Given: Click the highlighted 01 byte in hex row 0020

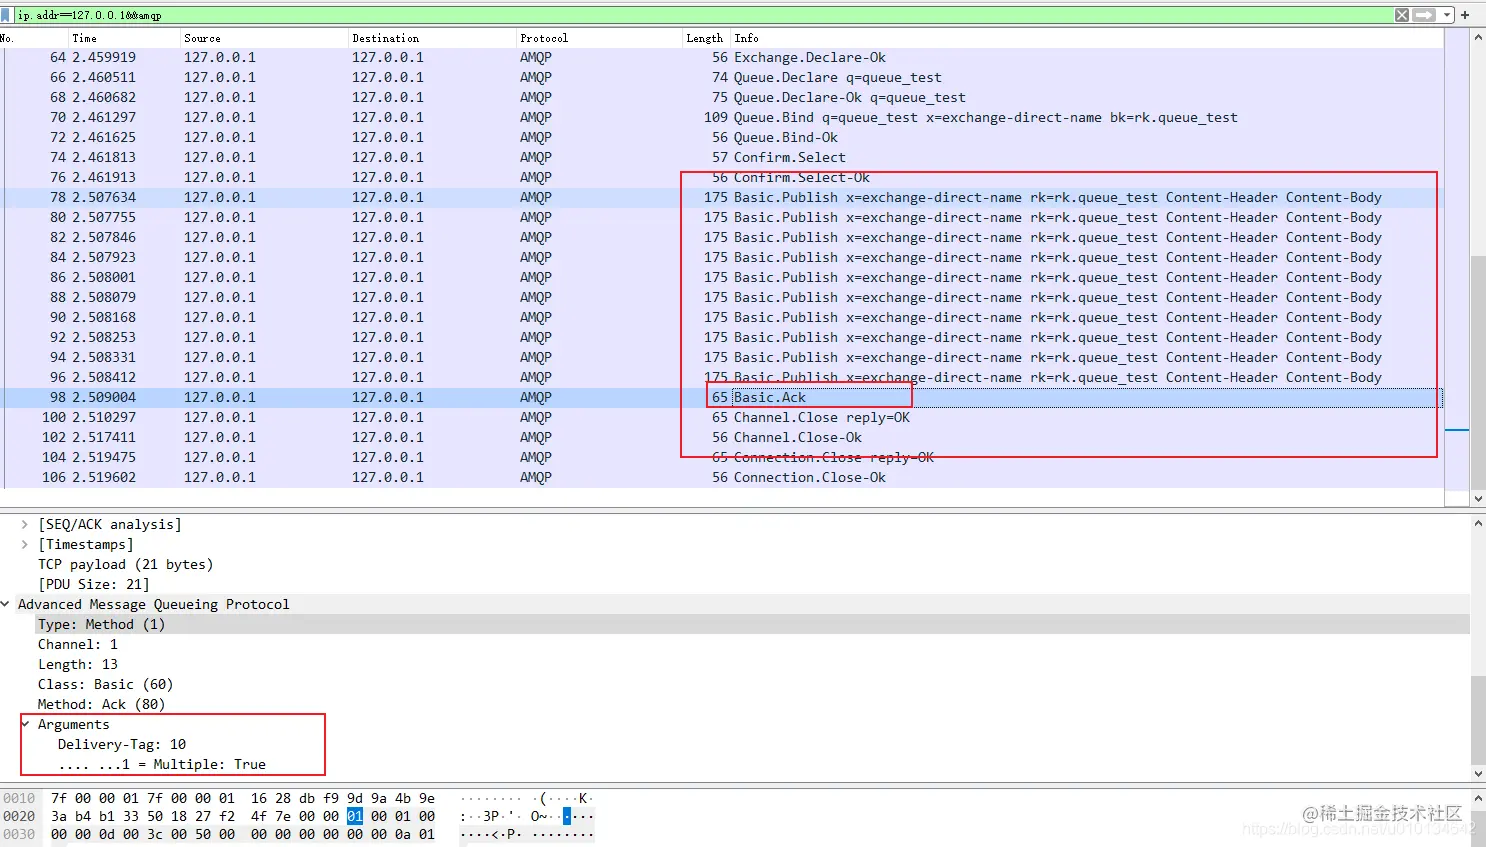Looking at the screenshot, I should point(355,816).
